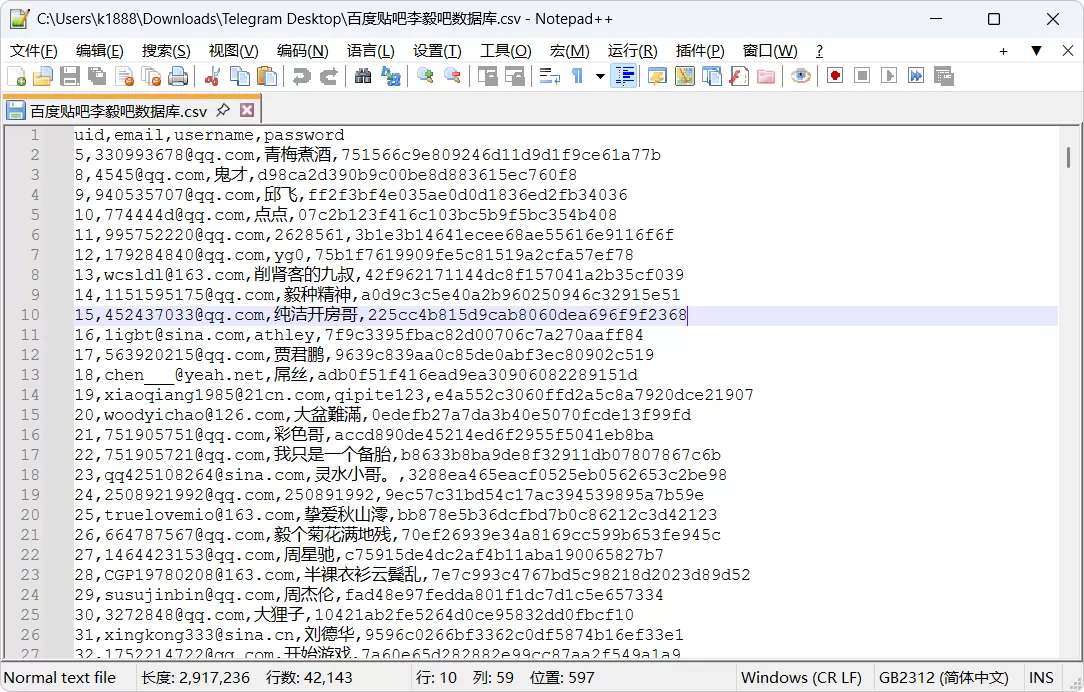Enable document monitoring with eye icon
Screen dimensions: 1084x692
tap(801, 75)
